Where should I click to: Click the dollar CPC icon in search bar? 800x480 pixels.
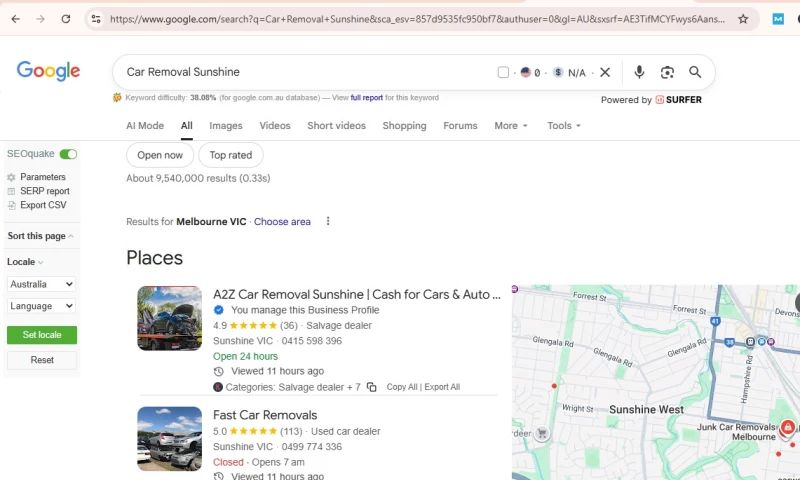[558, 72]
